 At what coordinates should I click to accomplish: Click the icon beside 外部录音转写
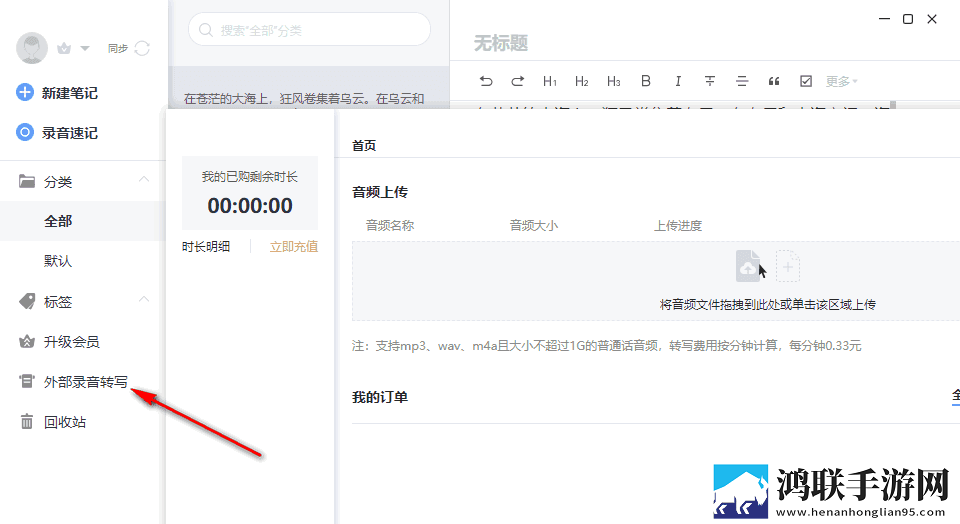(x=26, y=381)
